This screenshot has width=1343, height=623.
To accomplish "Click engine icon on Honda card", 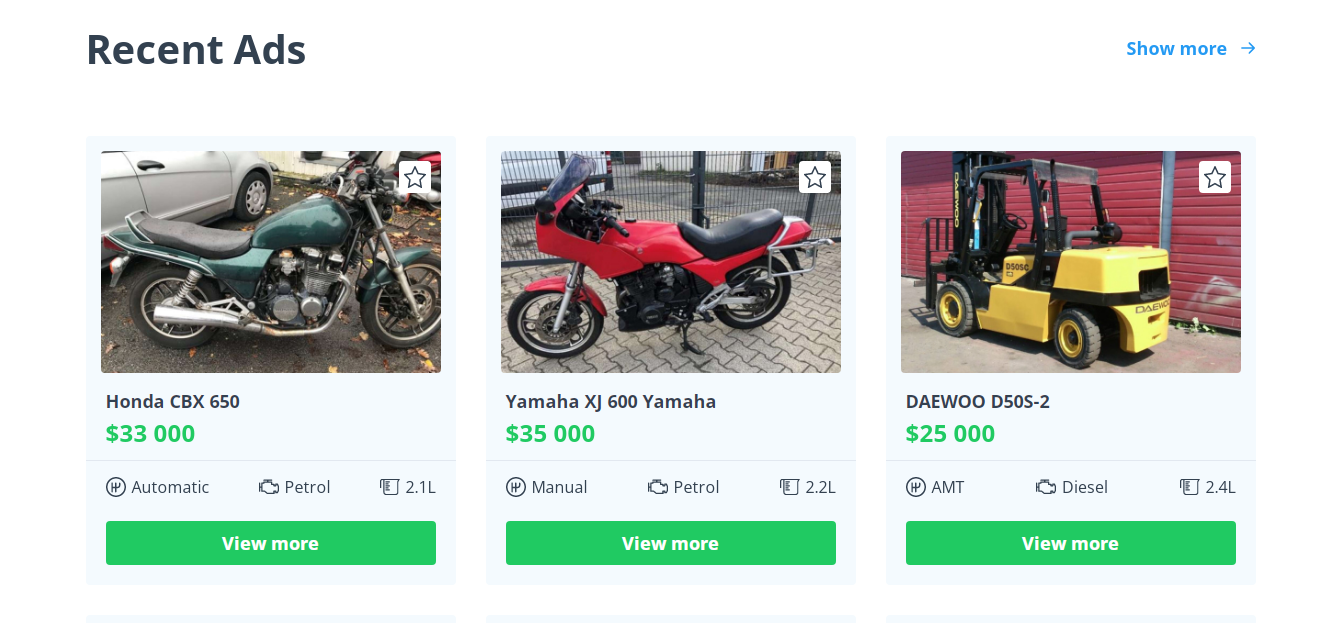I will [x=269, y=487].
